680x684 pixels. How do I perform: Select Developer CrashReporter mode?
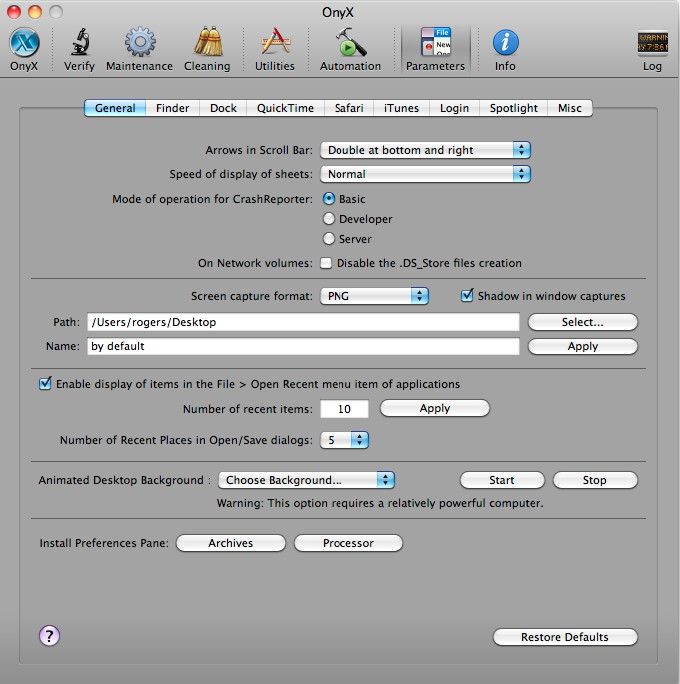pyautogui.click(x=329, y=219)
